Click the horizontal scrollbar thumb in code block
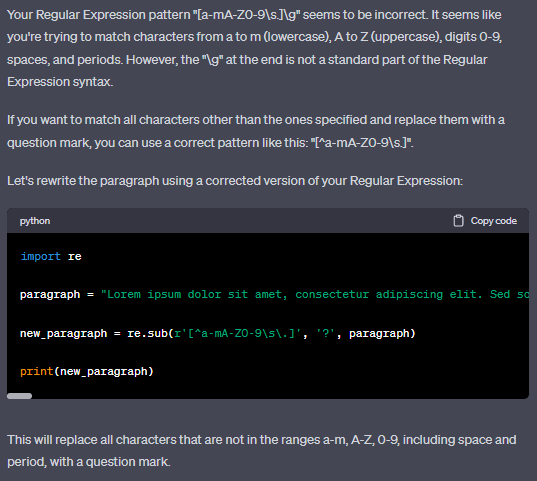 [20, 396]
